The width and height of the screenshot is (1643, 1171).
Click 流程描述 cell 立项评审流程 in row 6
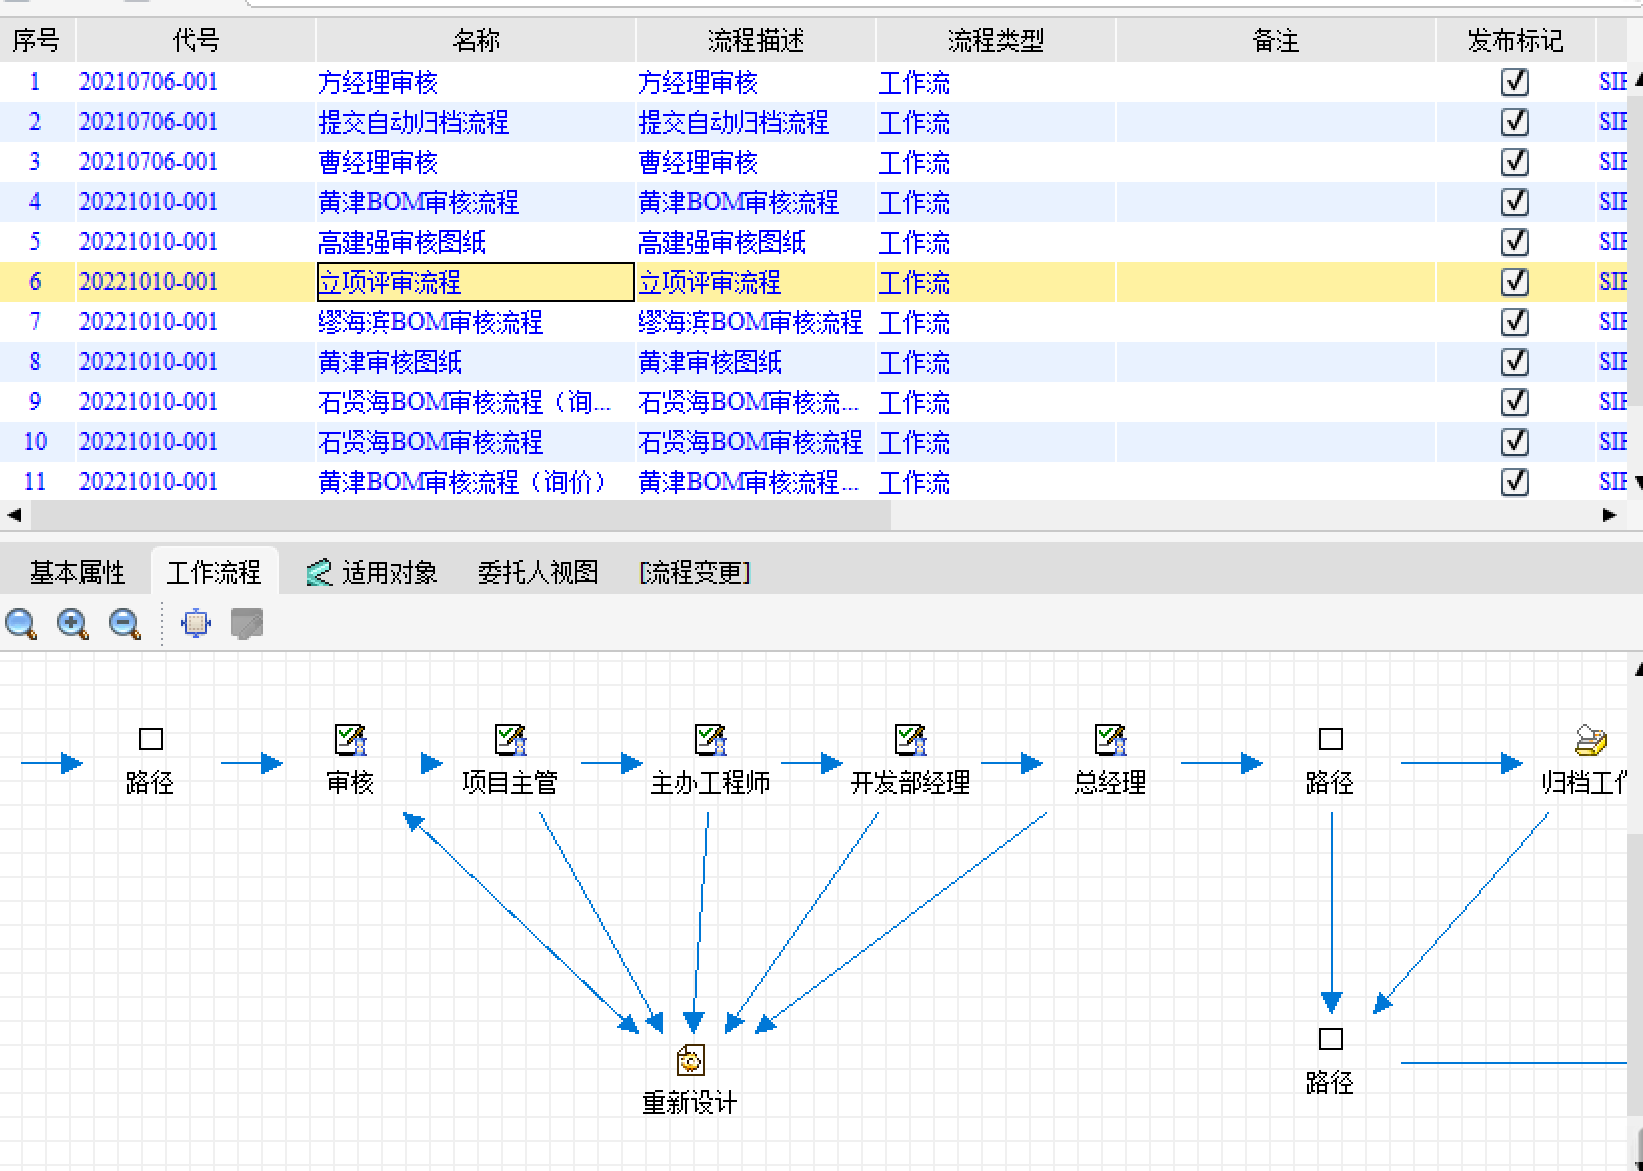click(x=756, y=282)
